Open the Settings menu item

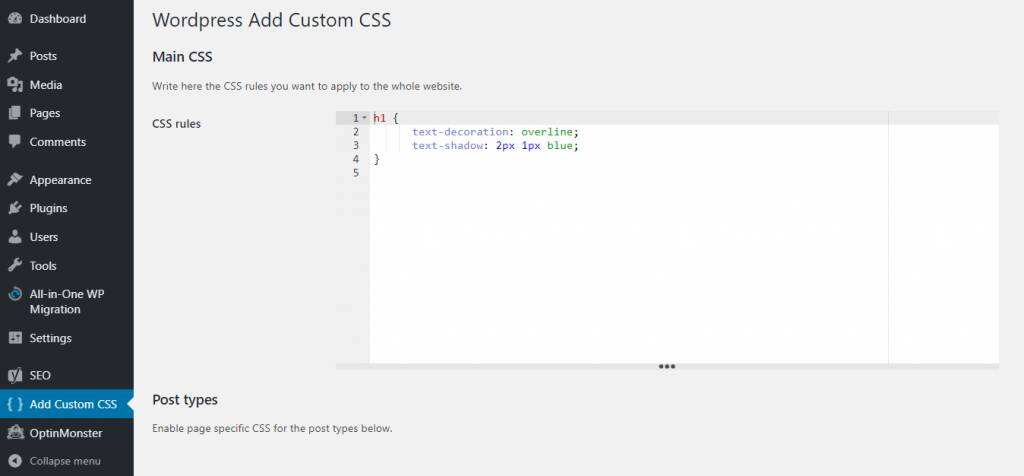point(50,338)
